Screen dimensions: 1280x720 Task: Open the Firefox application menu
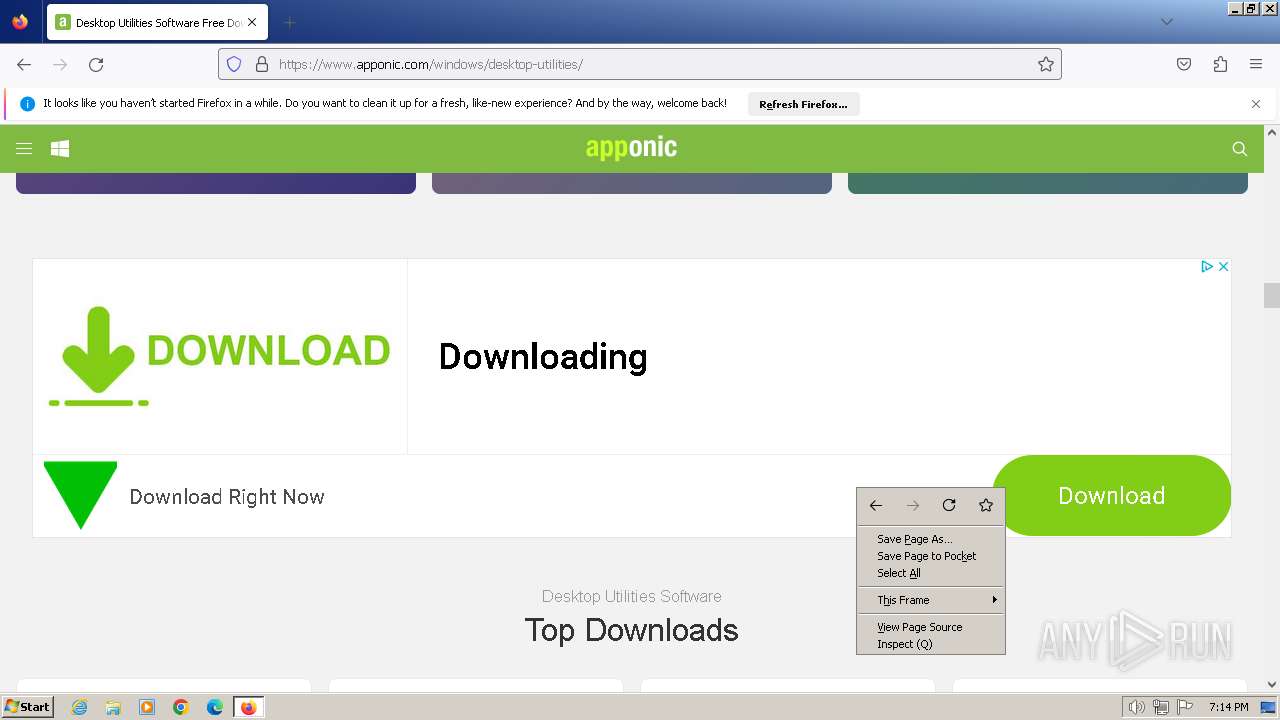pos(1256,64)
